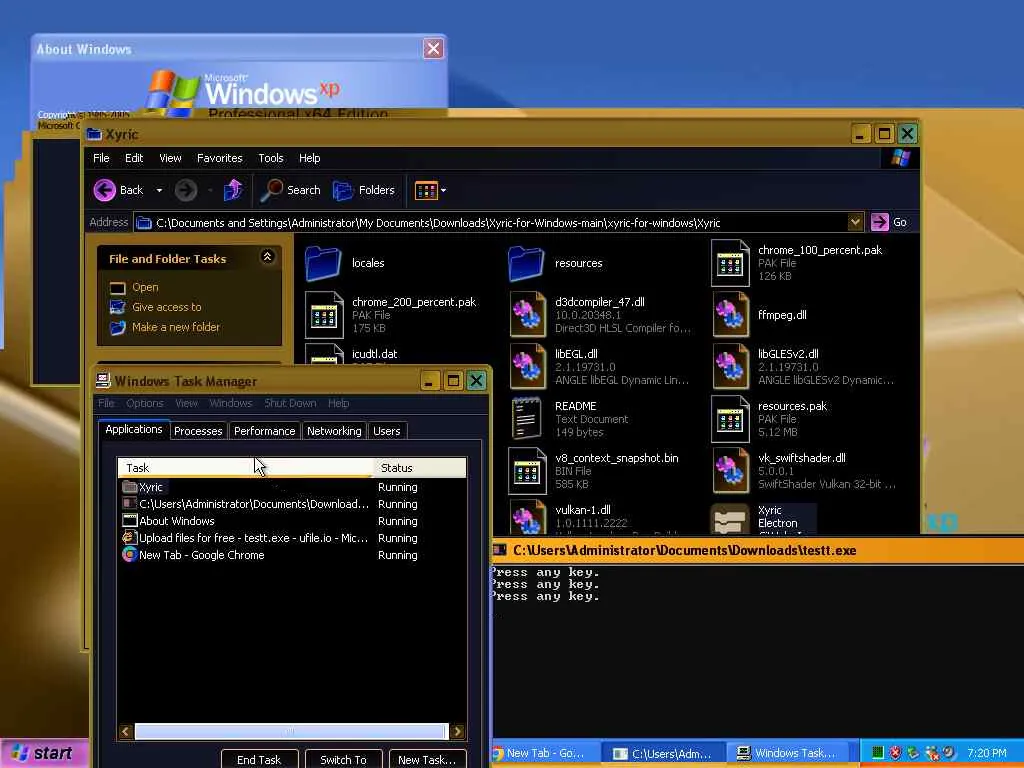This screenshot has height=768, width=1024.
Task: Click the greyed Forward arrow icon
Action: [x=185, y=190]
